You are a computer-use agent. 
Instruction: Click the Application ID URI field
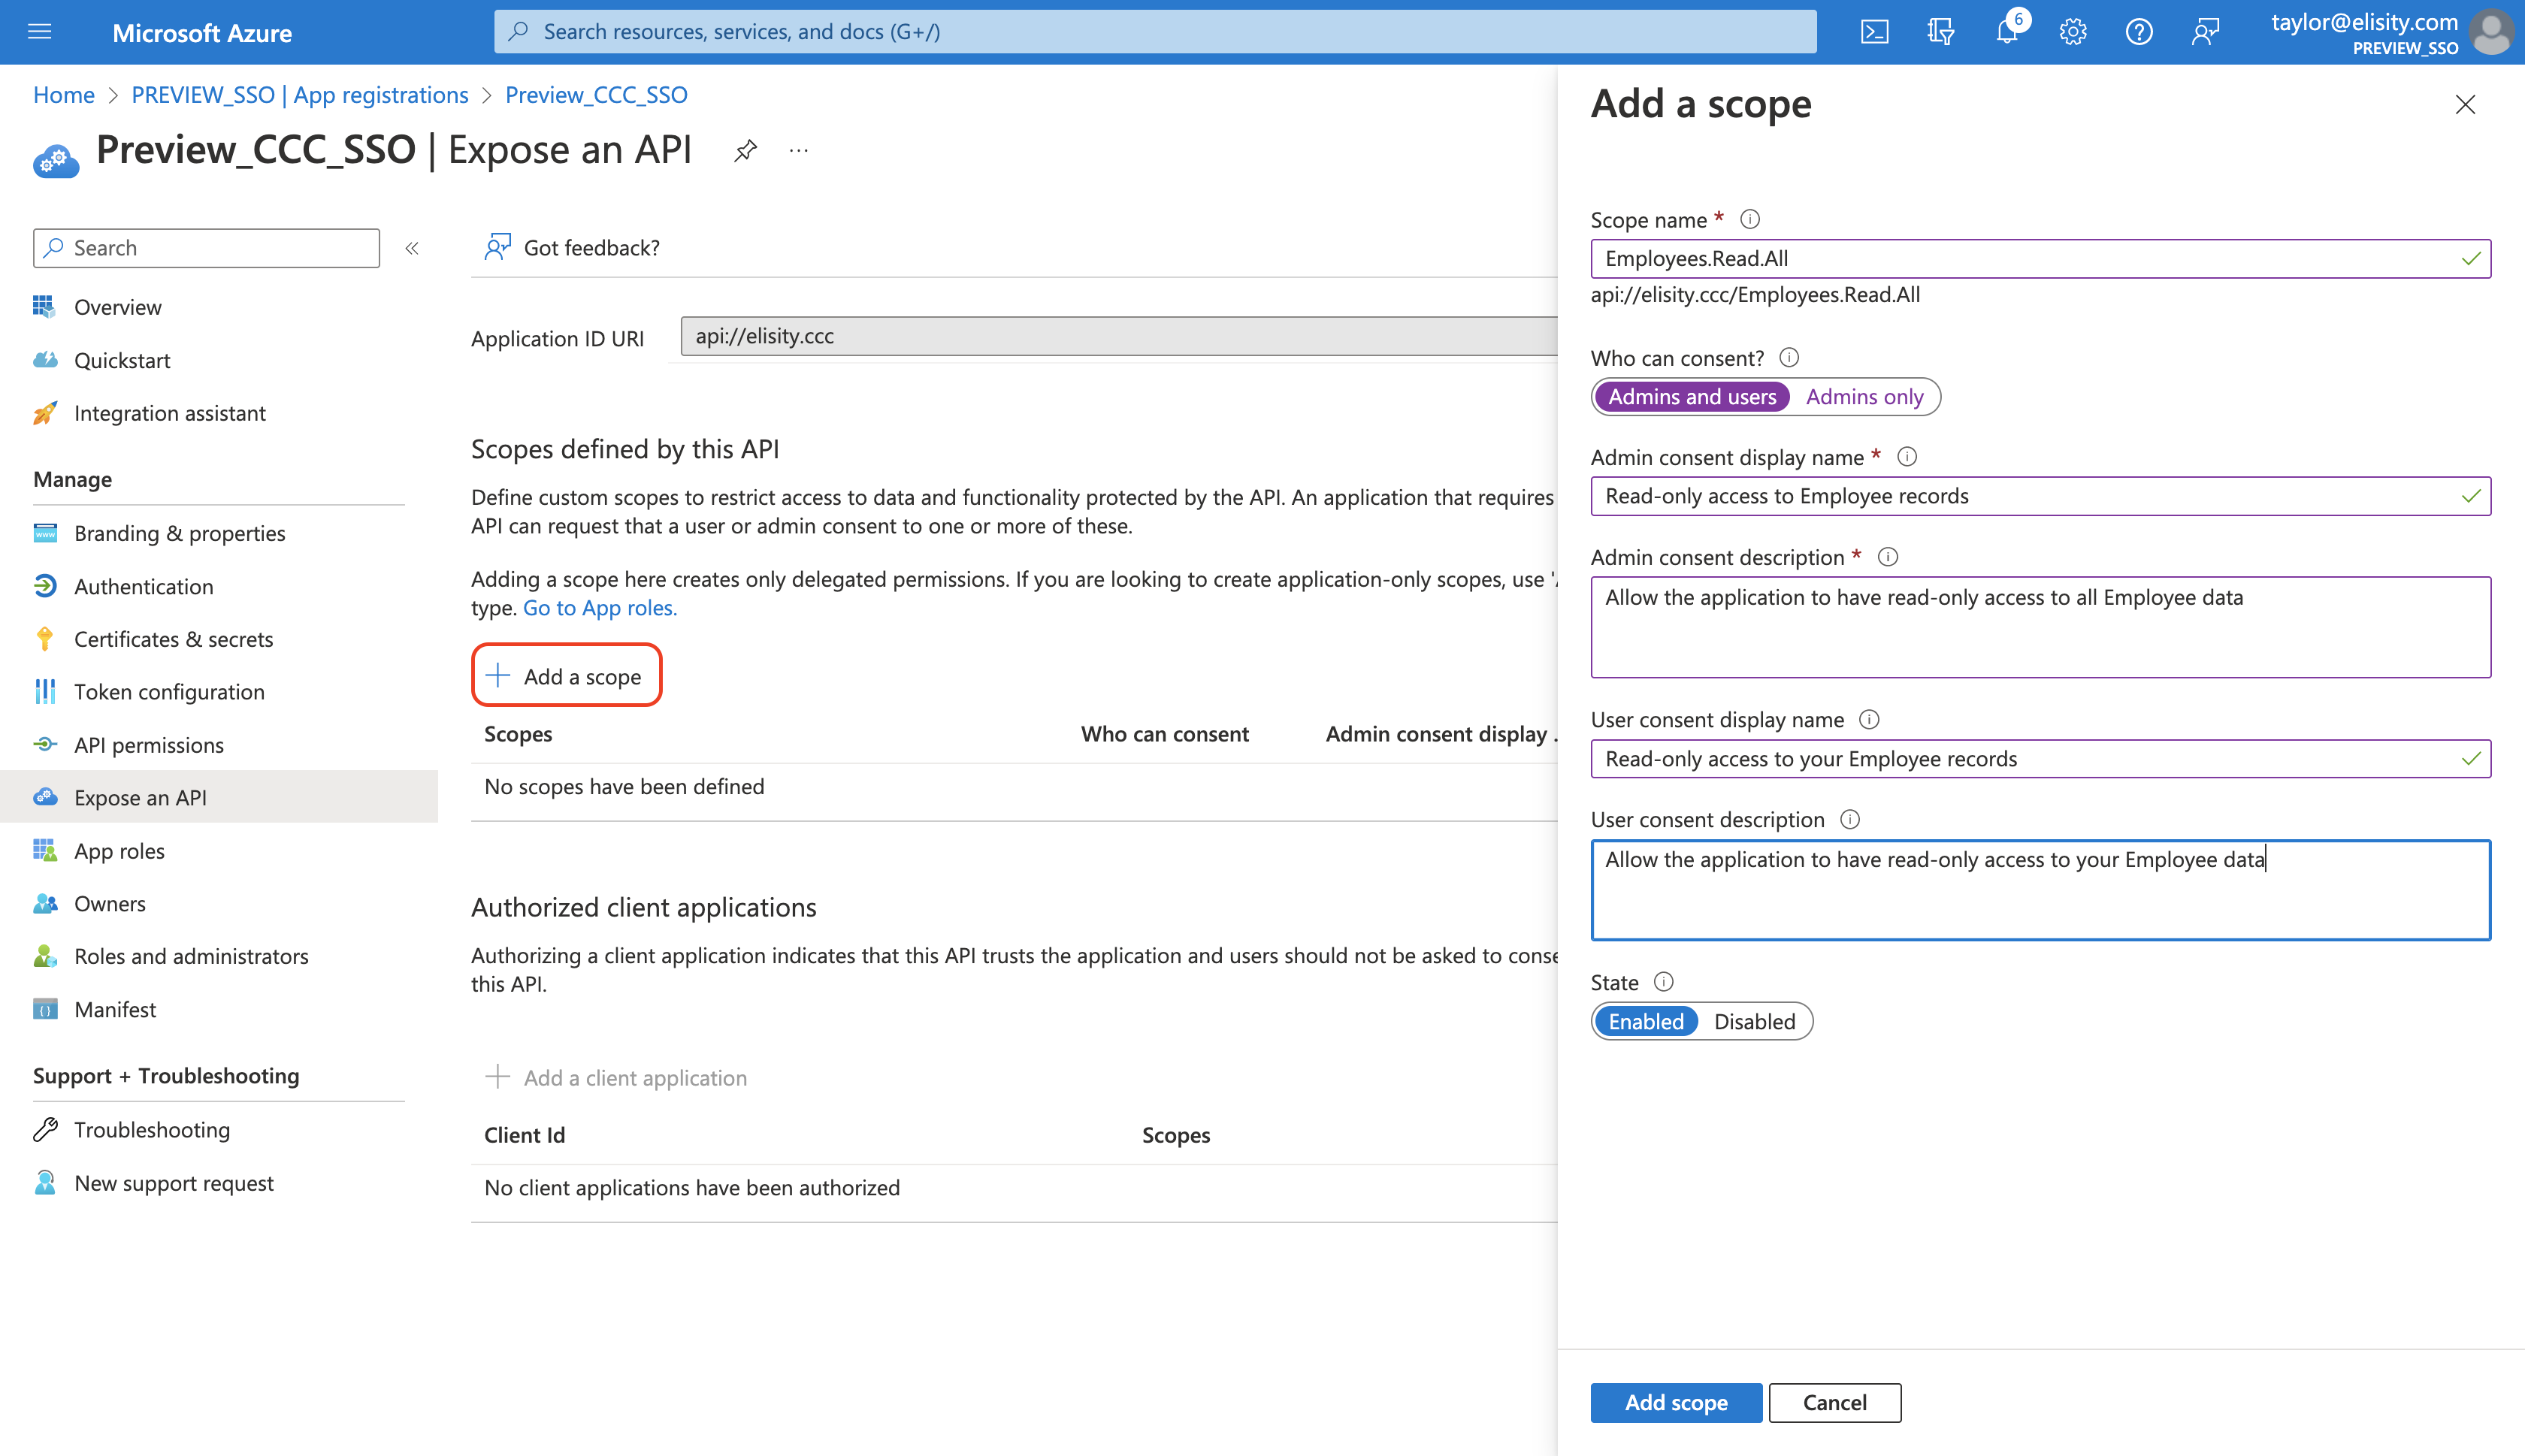coord(1118,336)
